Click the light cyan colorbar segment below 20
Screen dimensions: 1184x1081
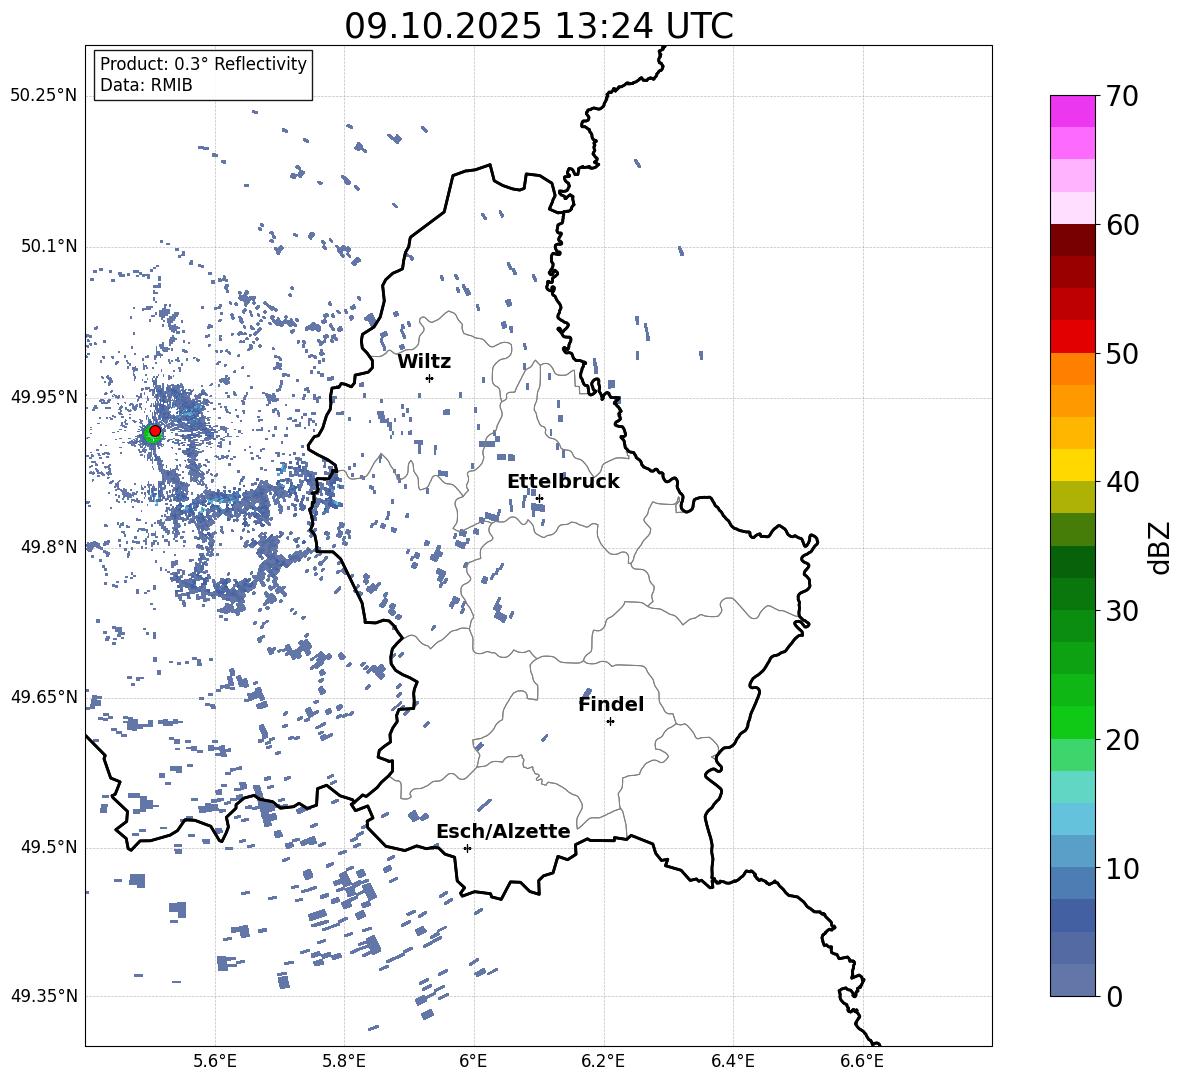[1072, 787]
